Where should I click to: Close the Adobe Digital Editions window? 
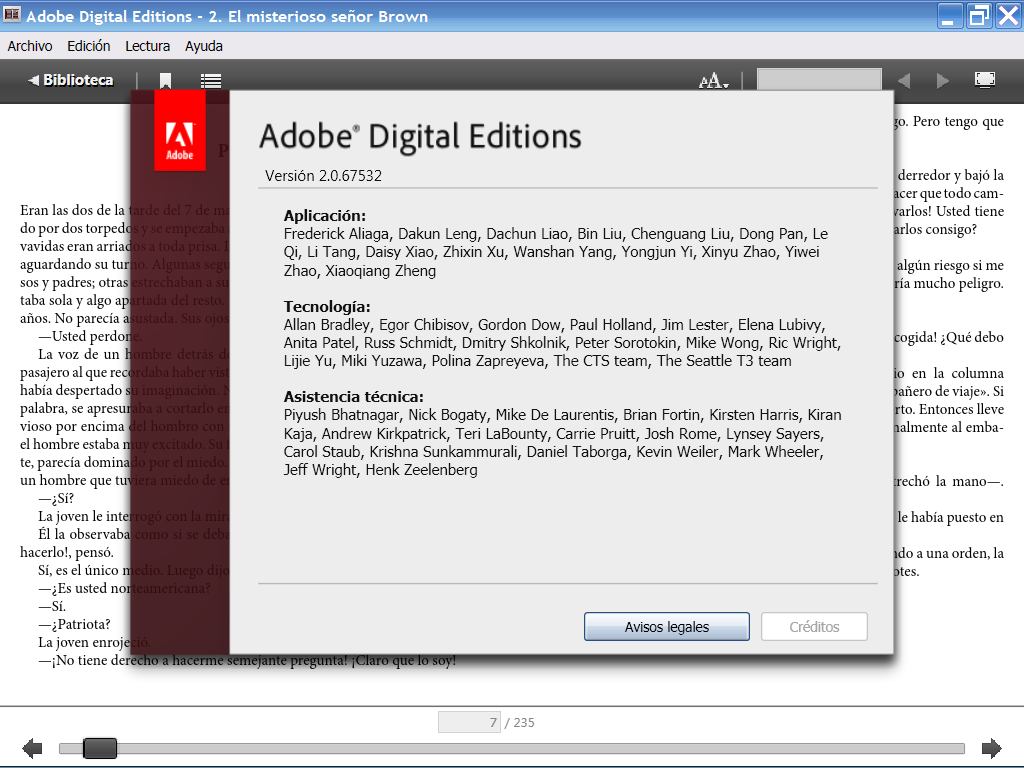pos(1008,16)
